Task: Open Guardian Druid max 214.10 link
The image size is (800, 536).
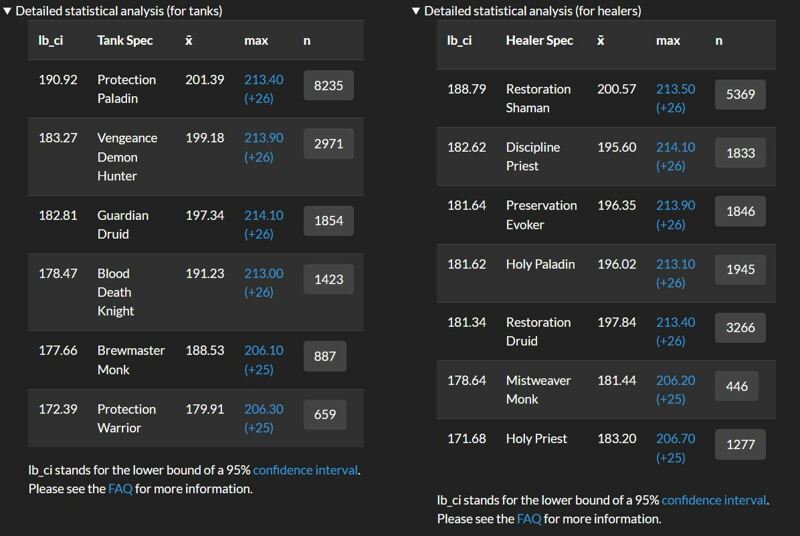Action: (x=263, y=224)
